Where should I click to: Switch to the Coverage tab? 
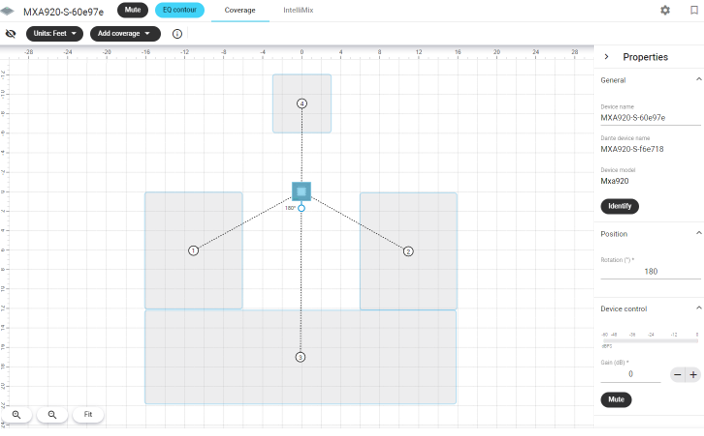(x=239, y=10)
